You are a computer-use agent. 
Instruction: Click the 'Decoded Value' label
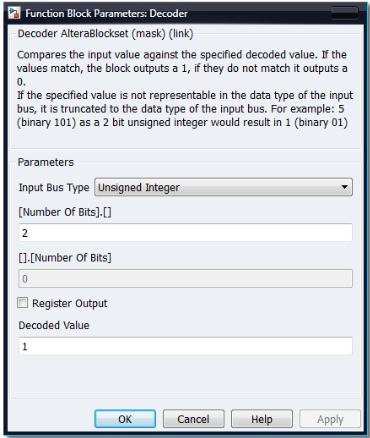pyautogui.click(x=54, y=325)
